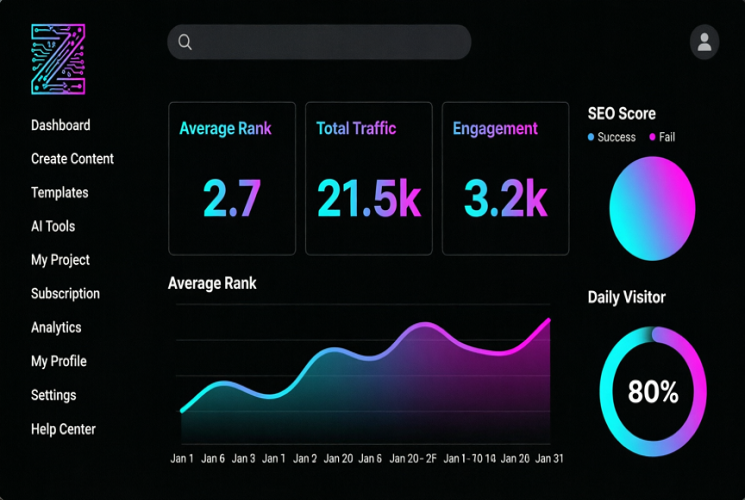The image size is (745, 500).
Task: Click the Daily Visitor 80% ring
Action: tap(653, 392)
